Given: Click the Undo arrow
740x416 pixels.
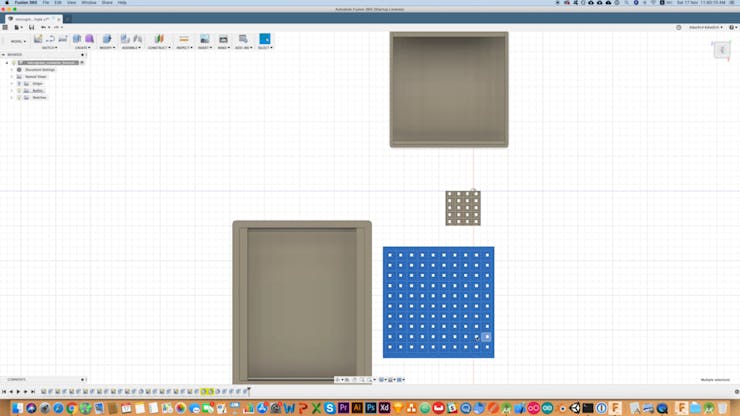Looking at the screenshot, I should [43, 27].
